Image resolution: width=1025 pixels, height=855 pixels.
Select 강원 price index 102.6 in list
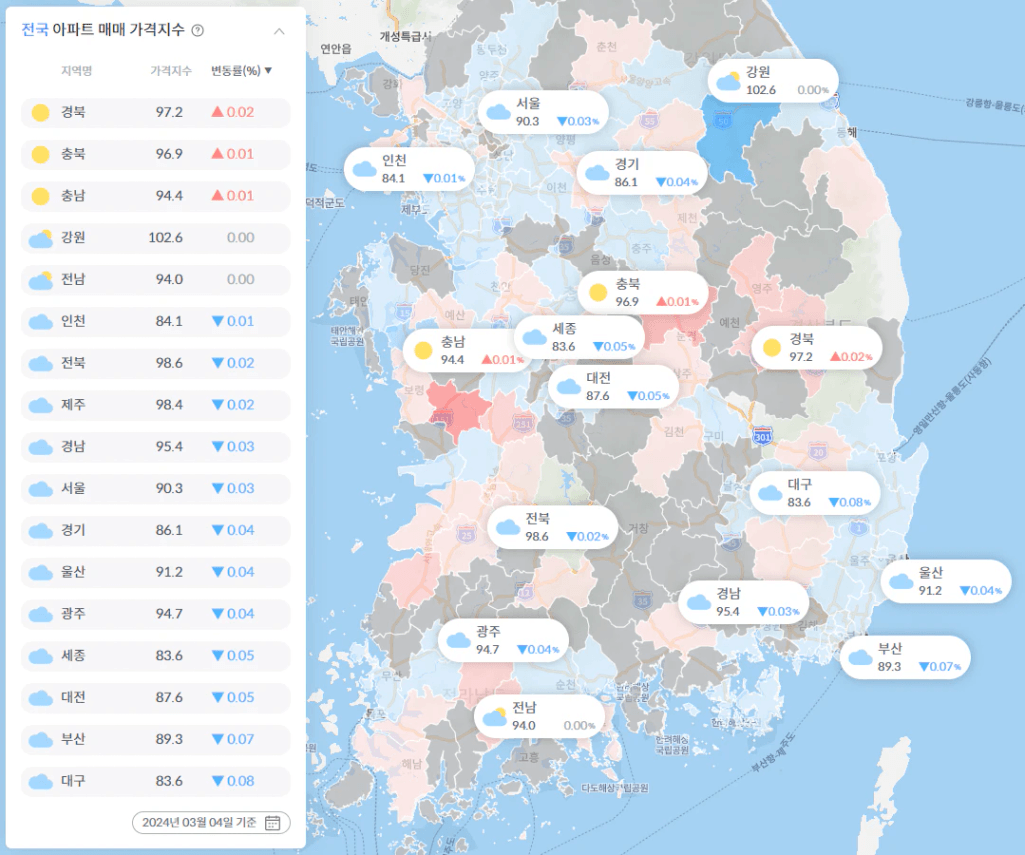165,237
